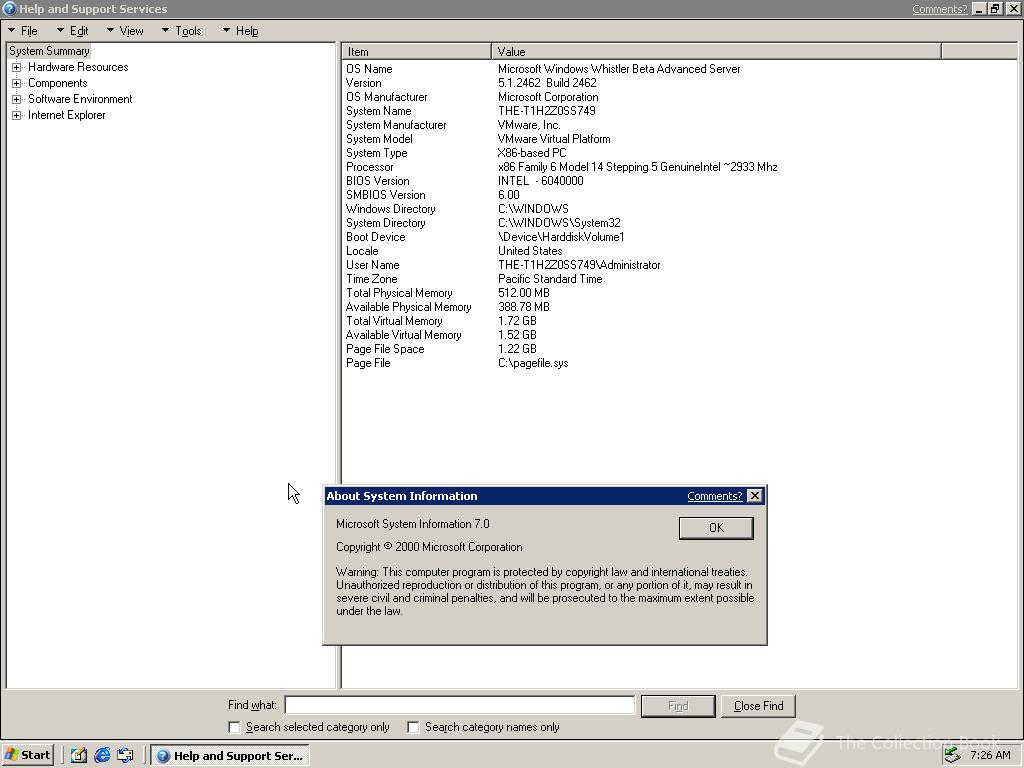Select the System Name row label
The image size is (1024, 768).
379,111
